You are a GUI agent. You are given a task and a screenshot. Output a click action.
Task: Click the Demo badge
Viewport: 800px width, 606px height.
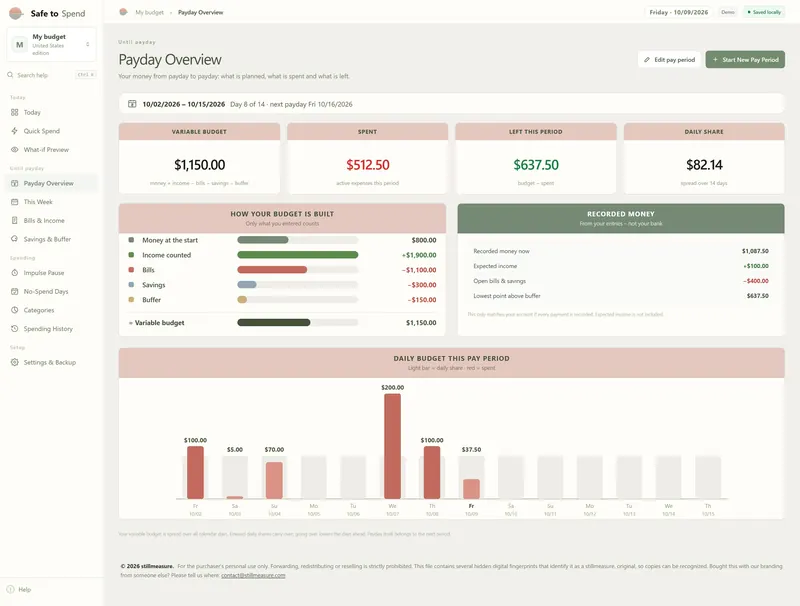728,12
